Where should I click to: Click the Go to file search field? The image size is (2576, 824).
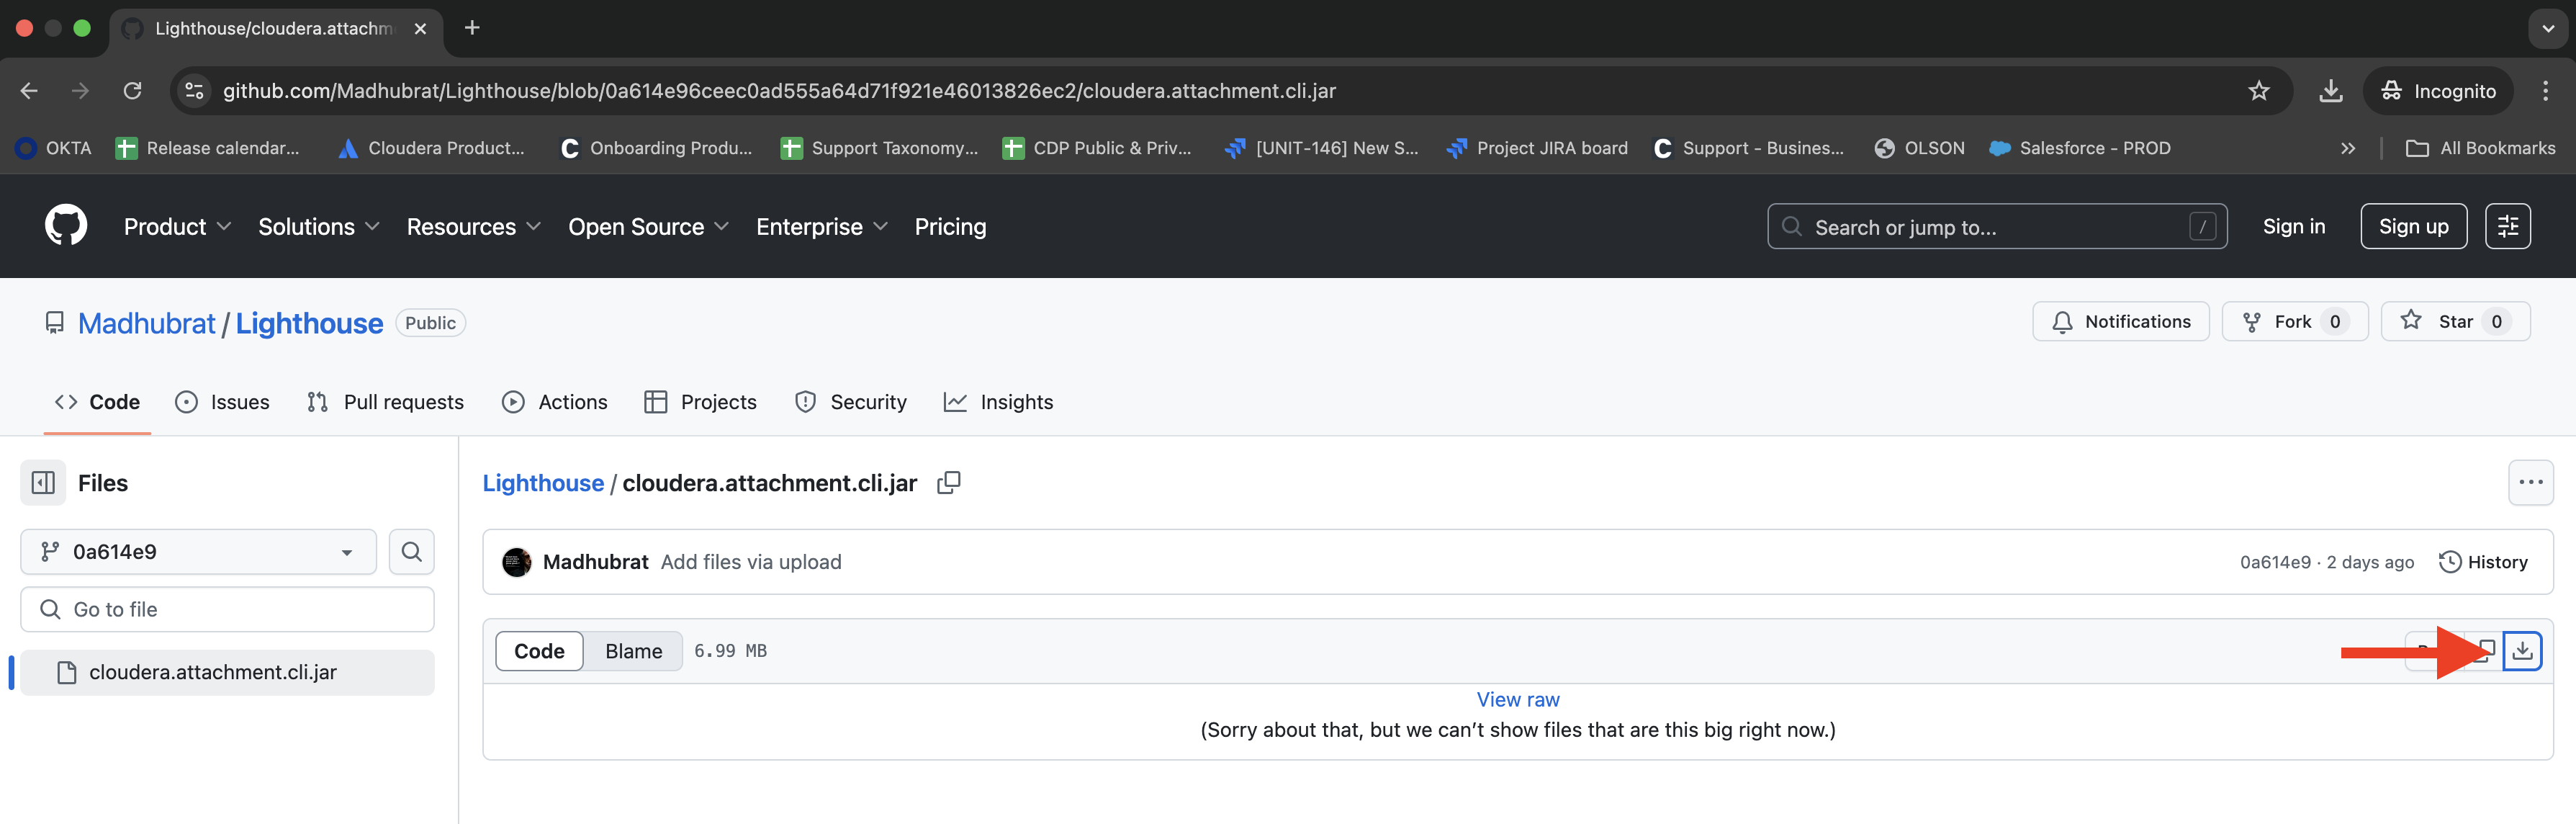coord(227,609)
